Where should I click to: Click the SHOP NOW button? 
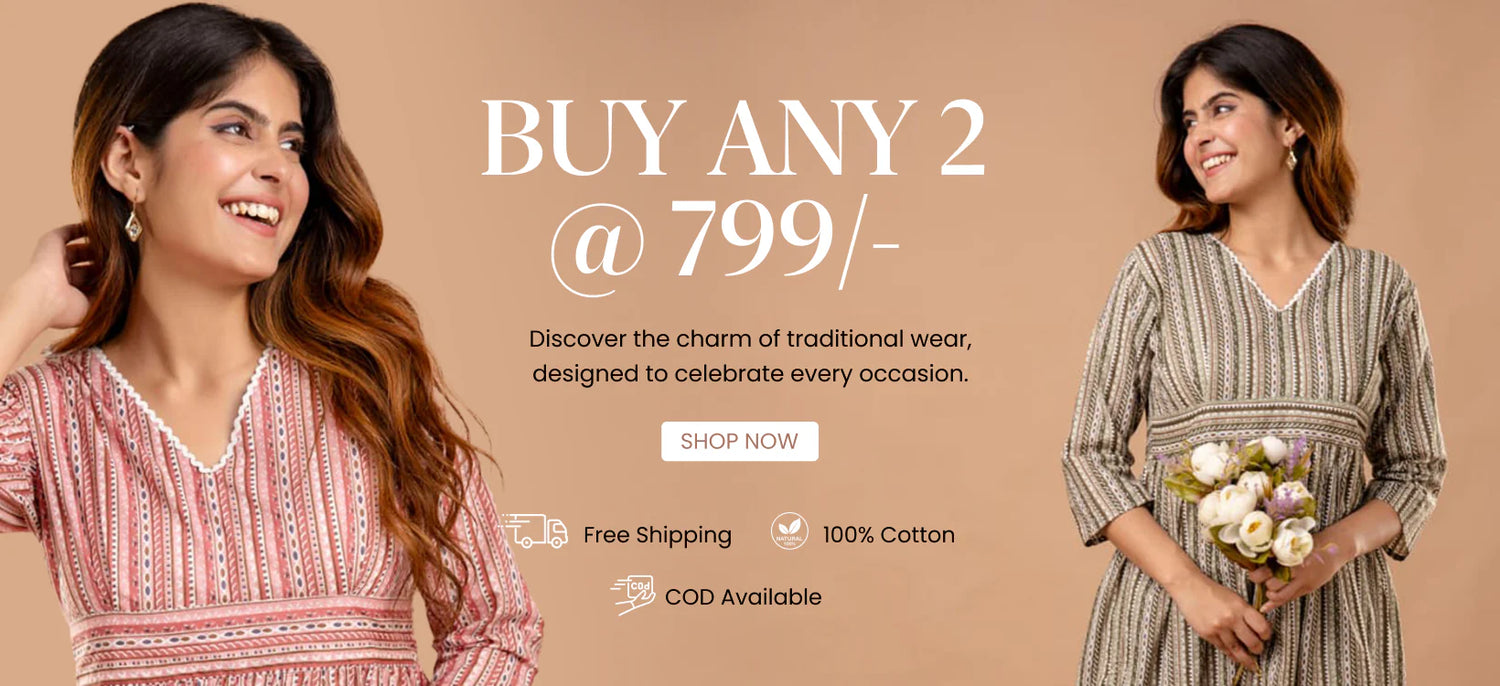coord(739,441)
